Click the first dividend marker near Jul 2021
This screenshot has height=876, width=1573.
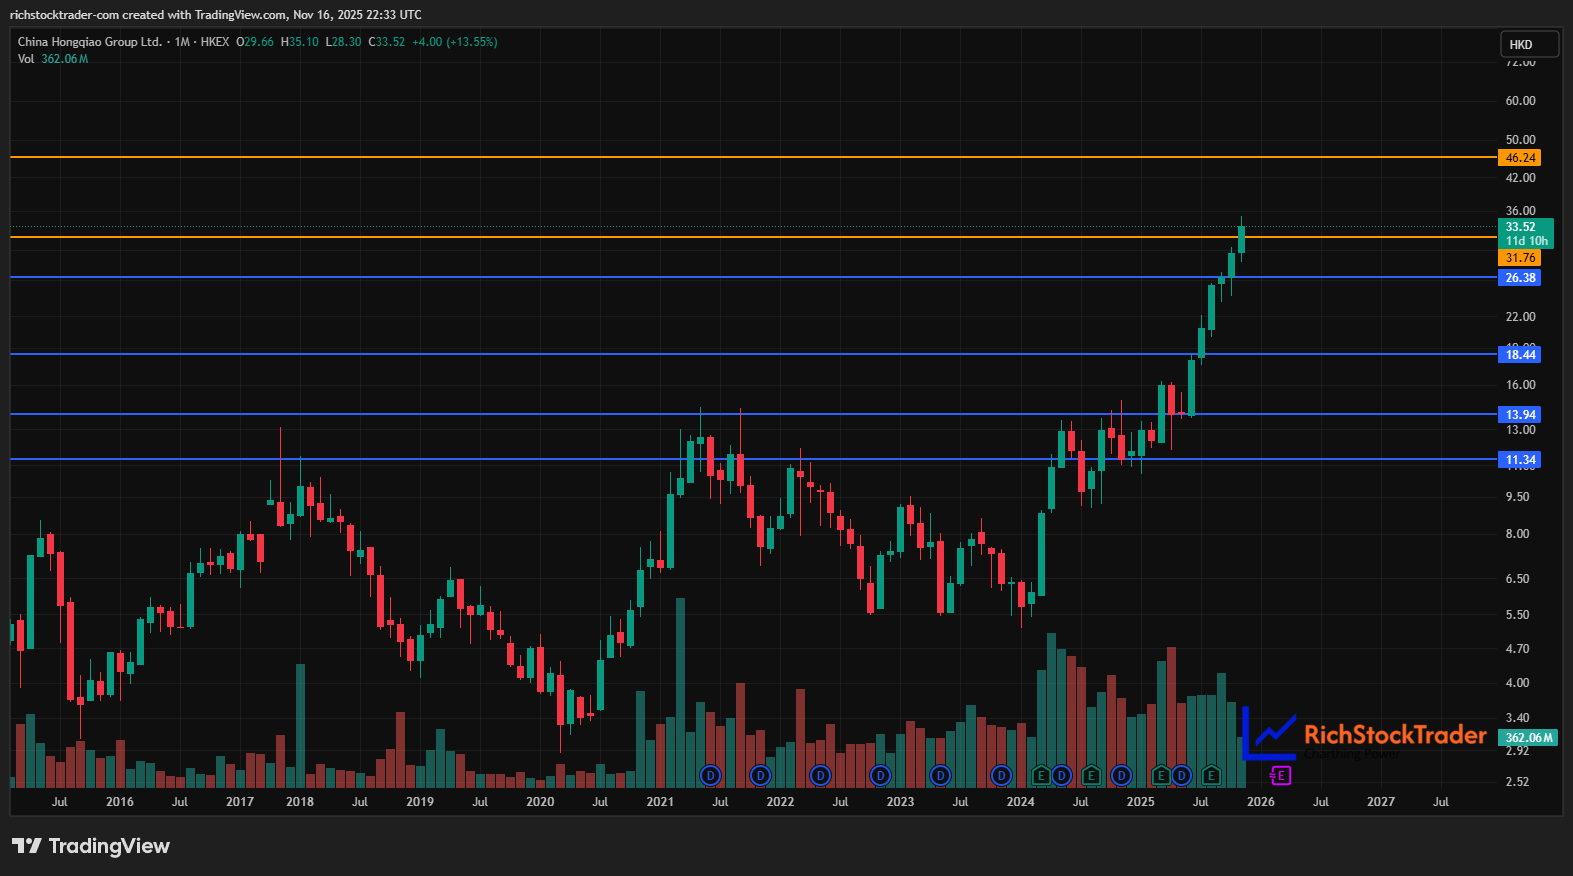click(711, 775)
